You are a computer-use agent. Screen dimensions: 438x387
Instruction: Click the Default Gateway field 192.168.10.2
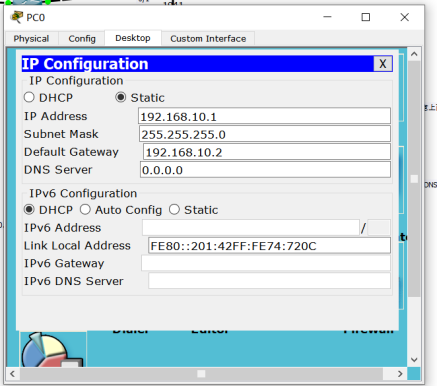tap(267, 152)
